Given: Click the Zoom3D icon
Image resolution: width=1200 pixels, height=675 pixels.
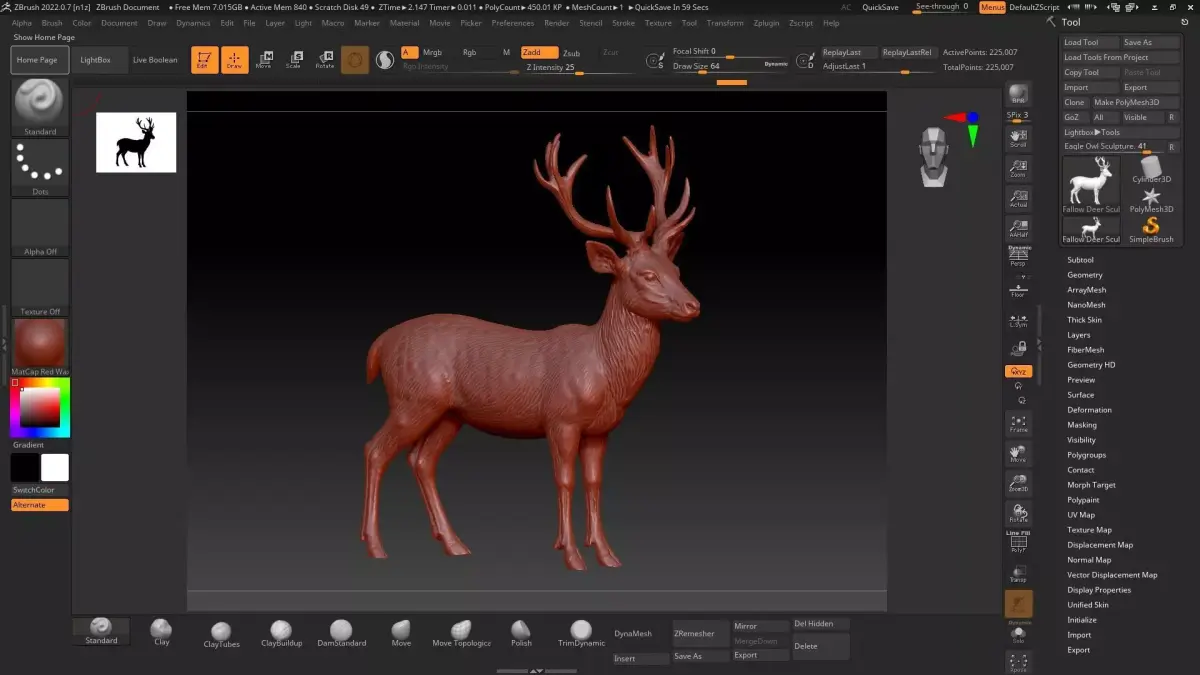Looking at the screenshot, I should [1018, 483].
